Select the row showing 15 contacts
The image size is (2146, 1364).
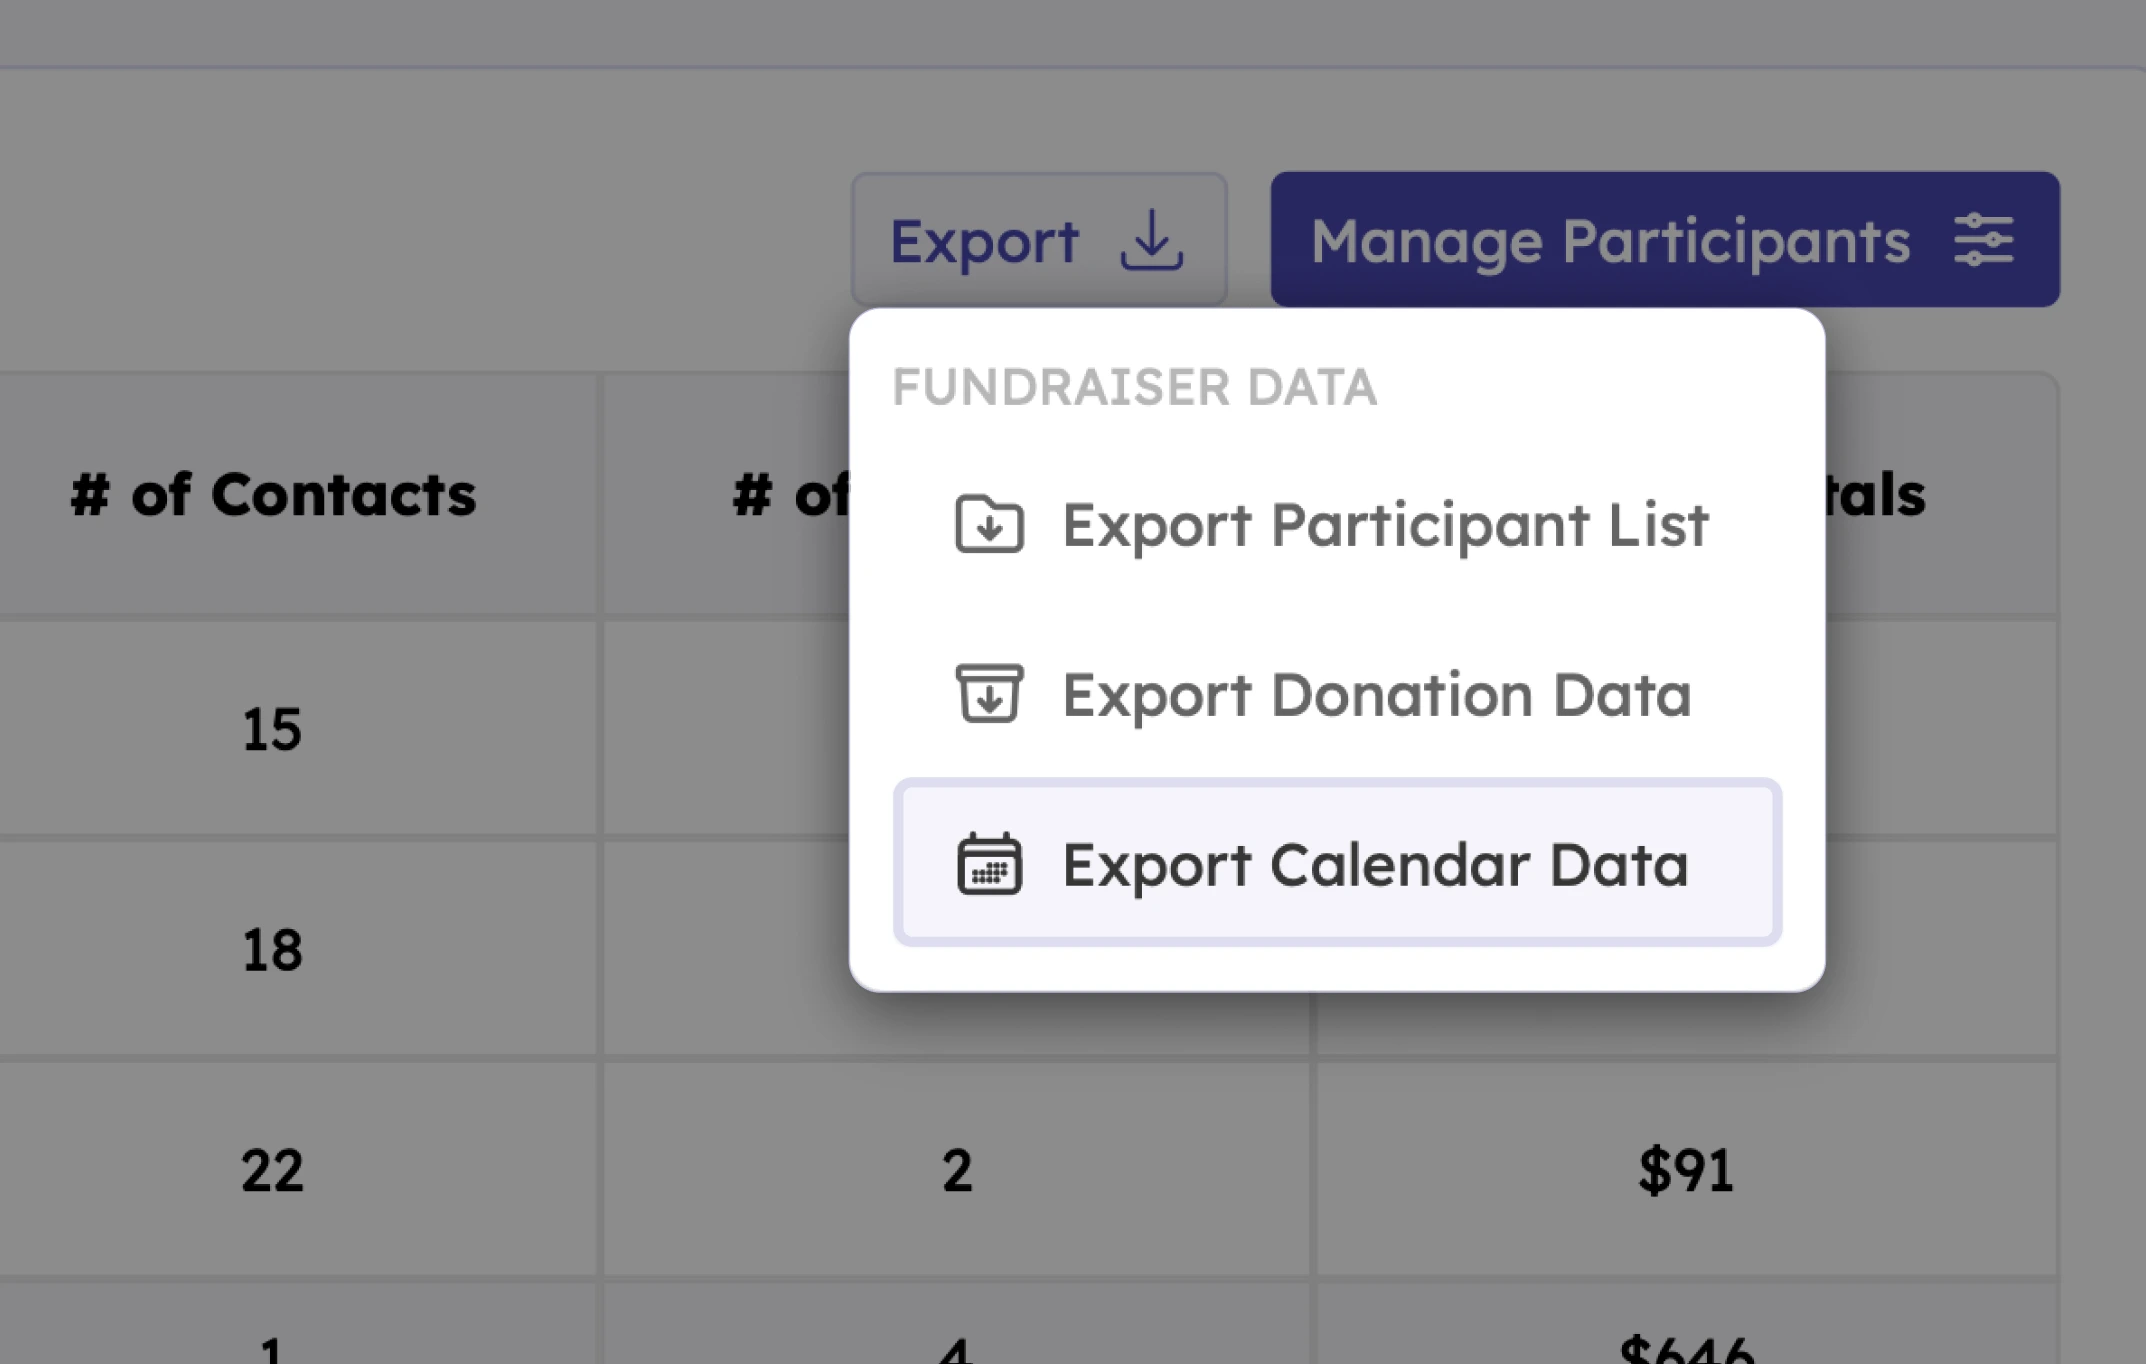[x=272, y=730]
